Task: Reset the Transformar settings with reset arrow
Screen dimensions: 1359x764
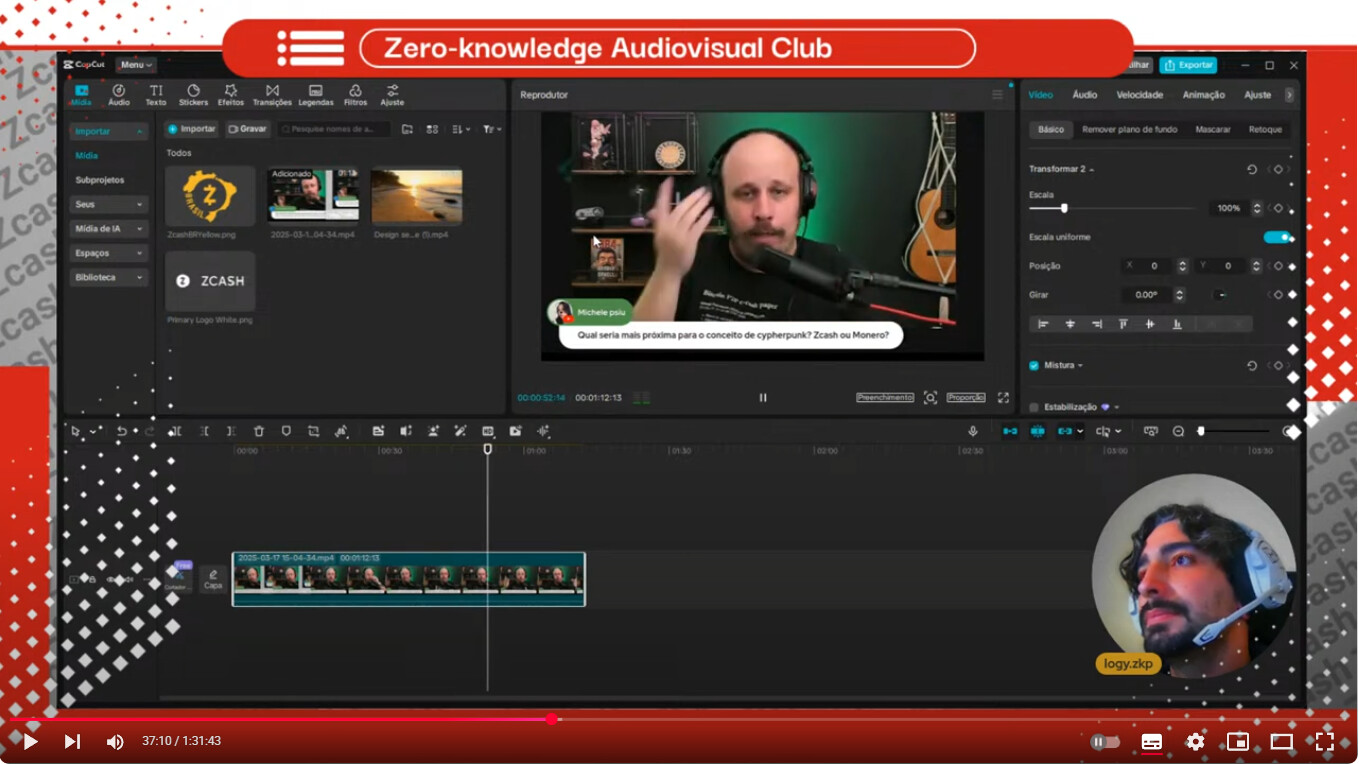Action: pyautogui.click(x=1252, y=169)
